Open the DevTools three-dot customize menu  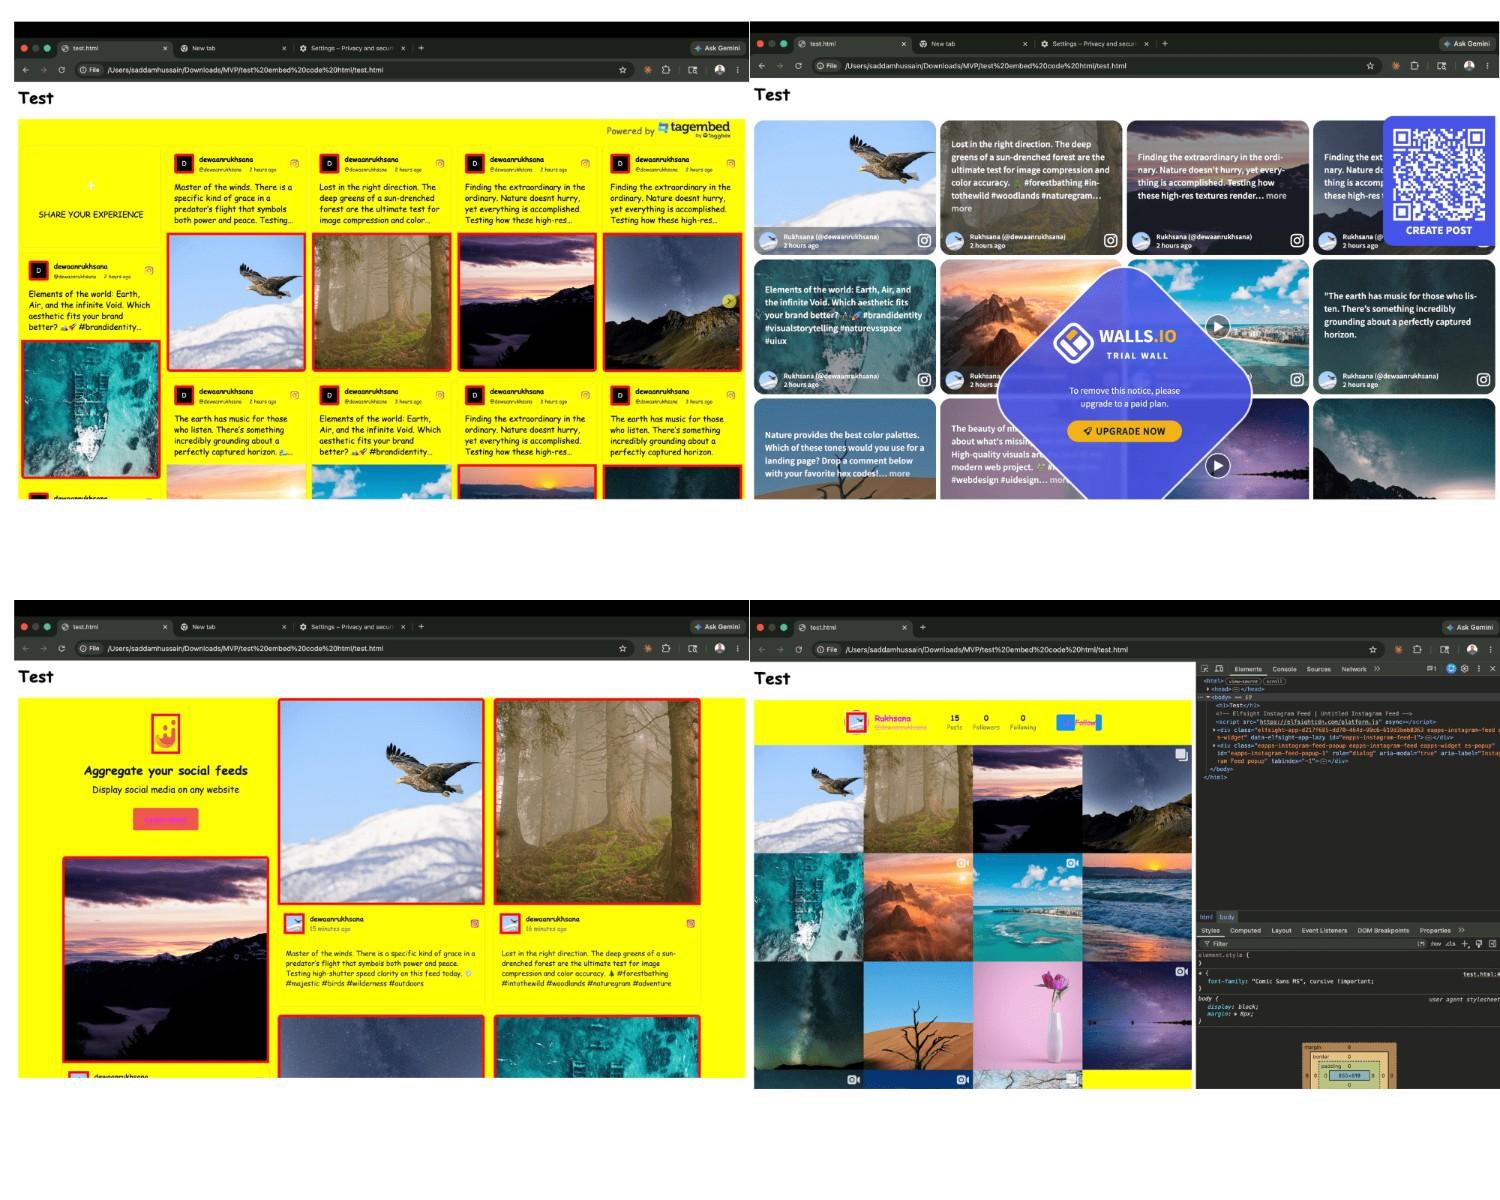point(1479,669)
